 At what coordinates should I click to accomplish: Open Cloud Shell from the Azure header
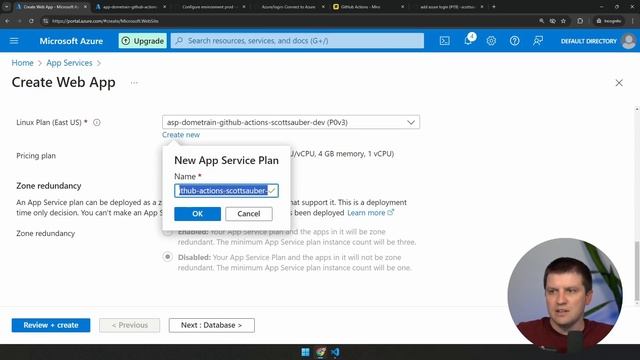[444, 41]
